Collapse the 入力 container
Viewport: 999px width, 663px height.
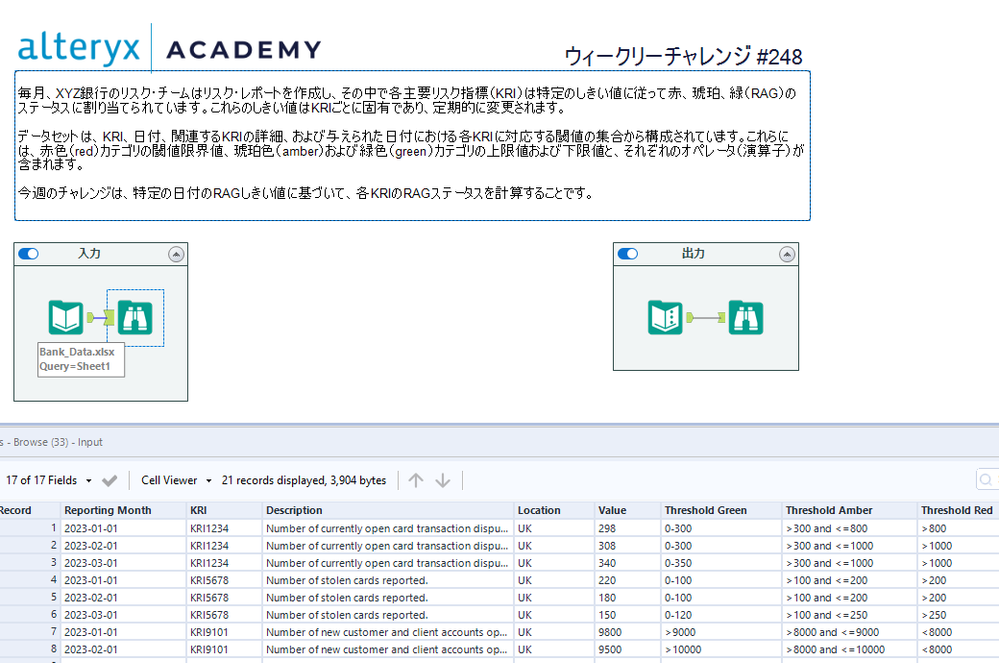coord(176,254)
